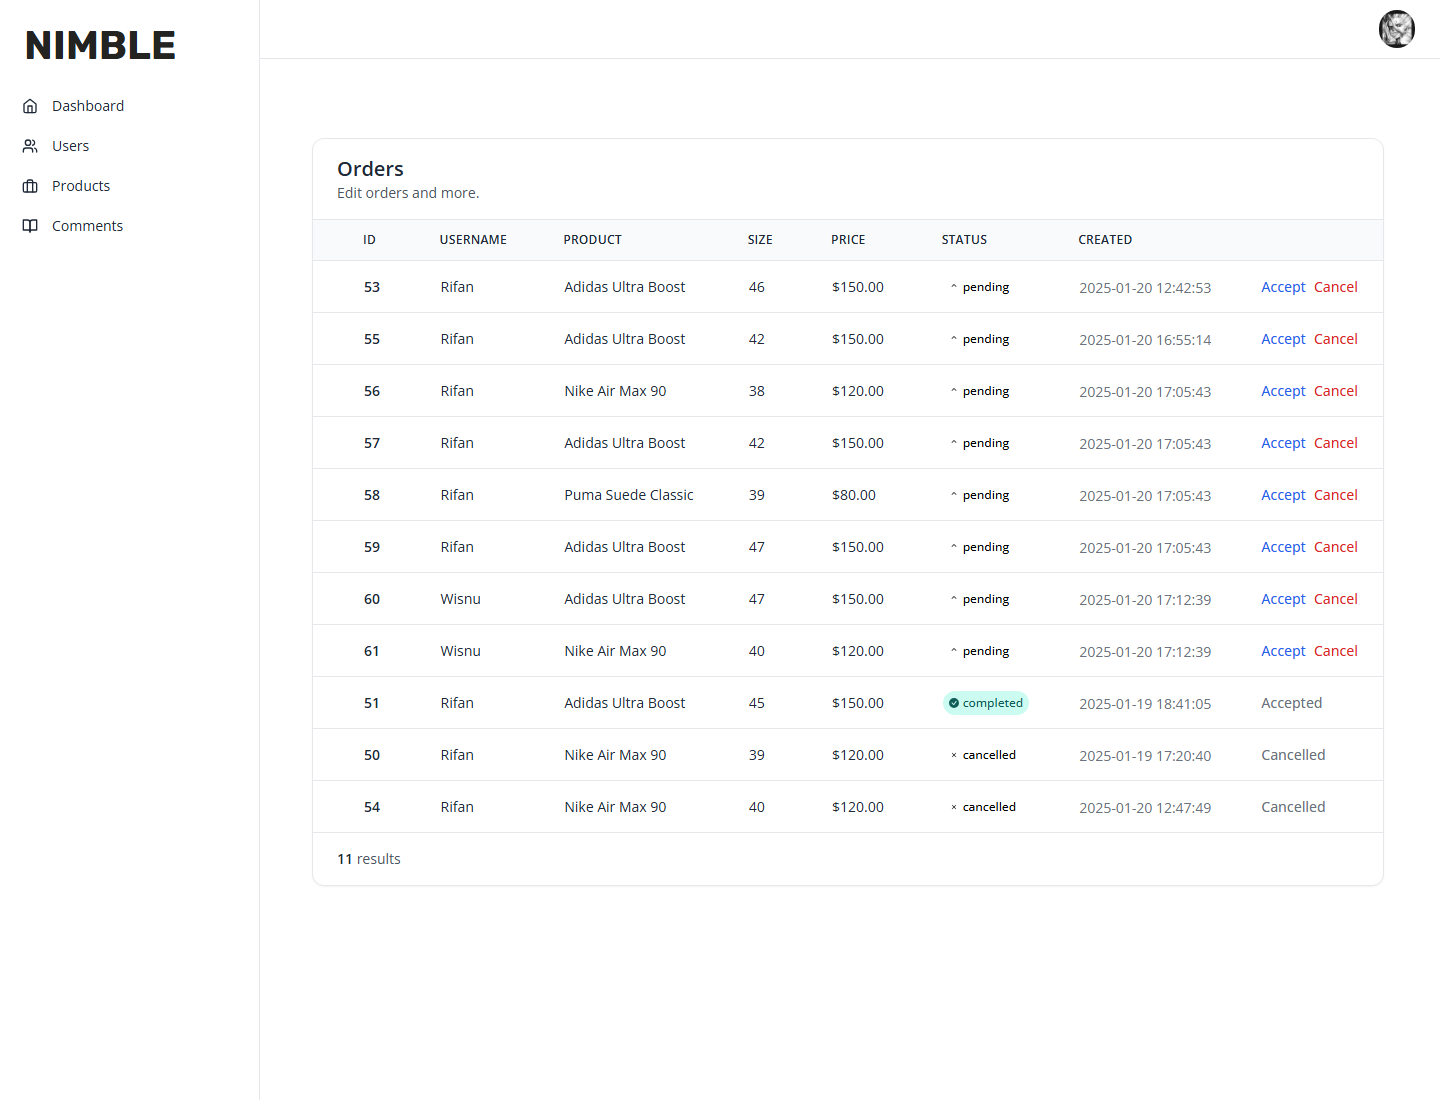Accept order 59
This screenshot has height=1100, width=1440.
coord(1283,547)
